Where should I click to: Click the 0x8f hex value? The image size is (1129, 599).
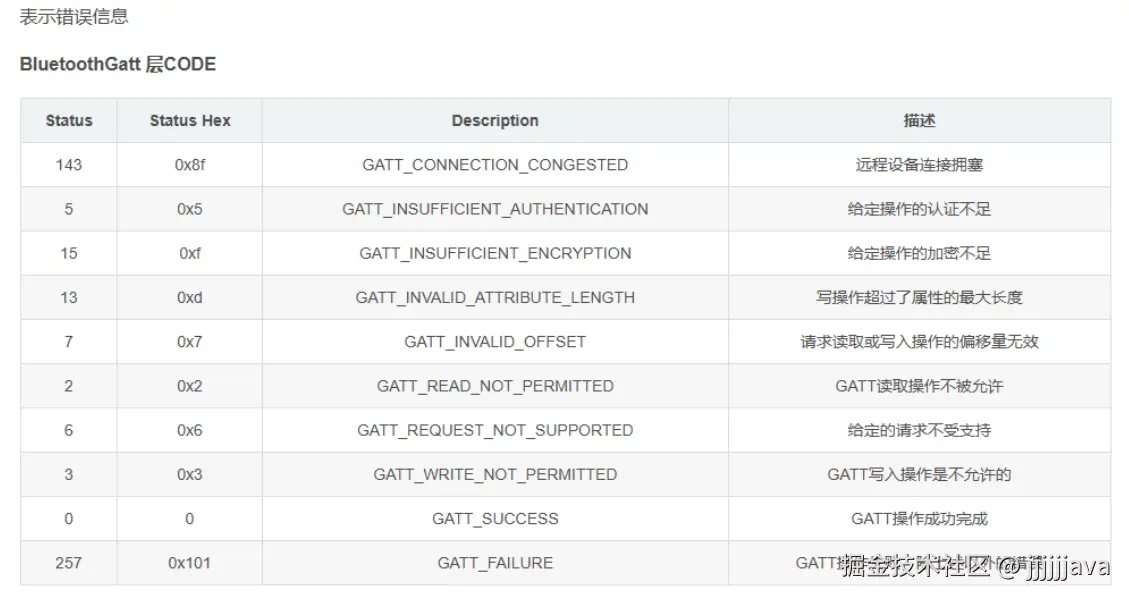pyautogui.click(x=190, y=165)
